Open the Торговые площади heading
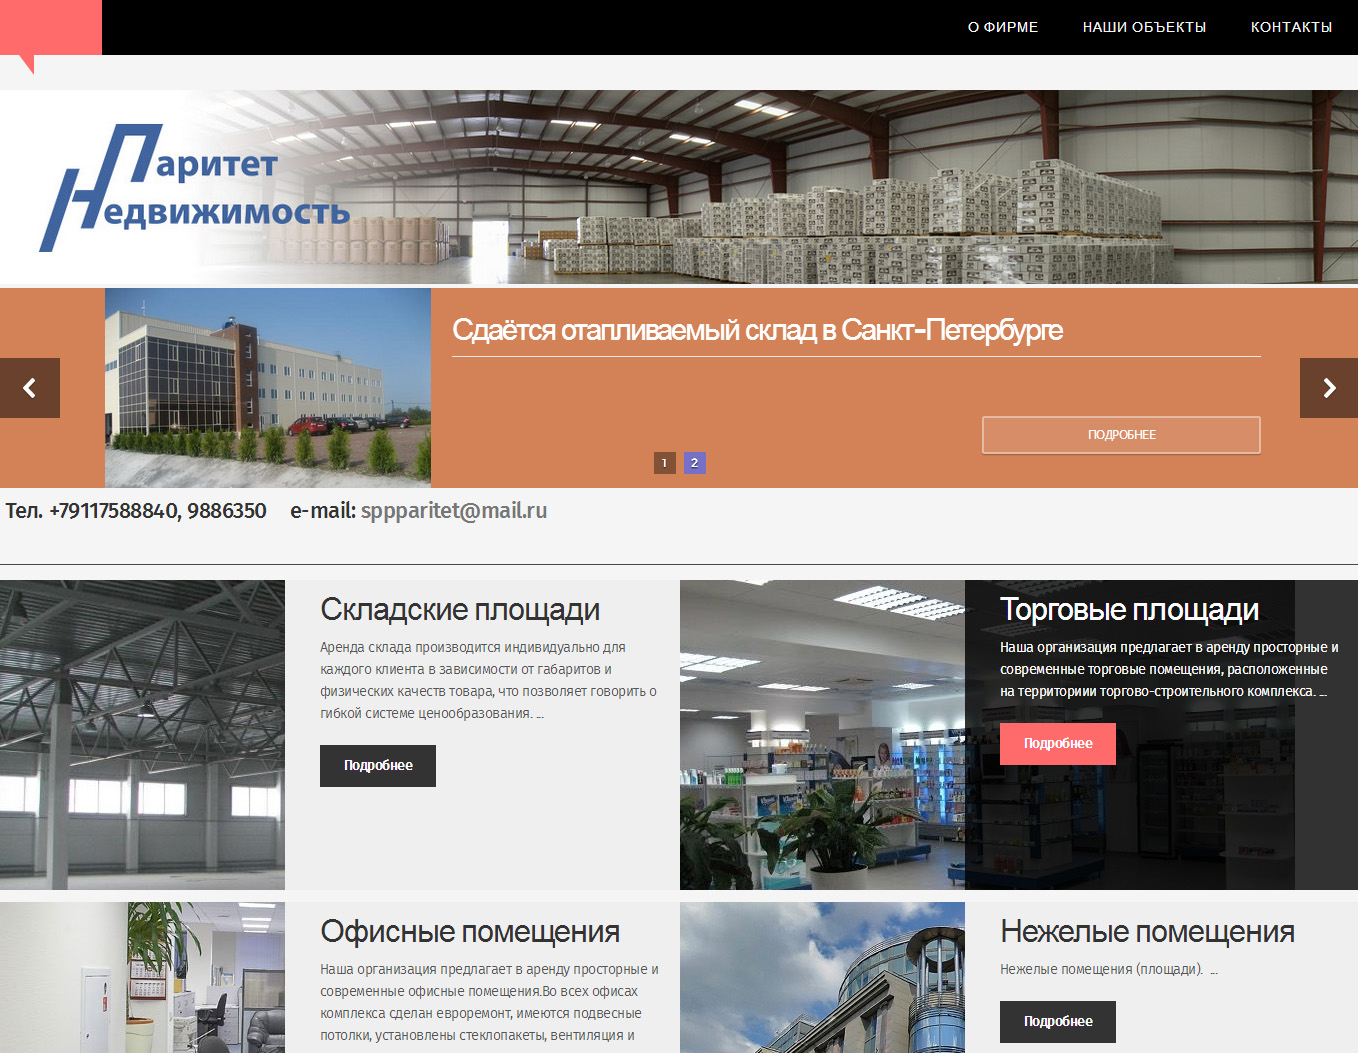 coord(1129,610)
